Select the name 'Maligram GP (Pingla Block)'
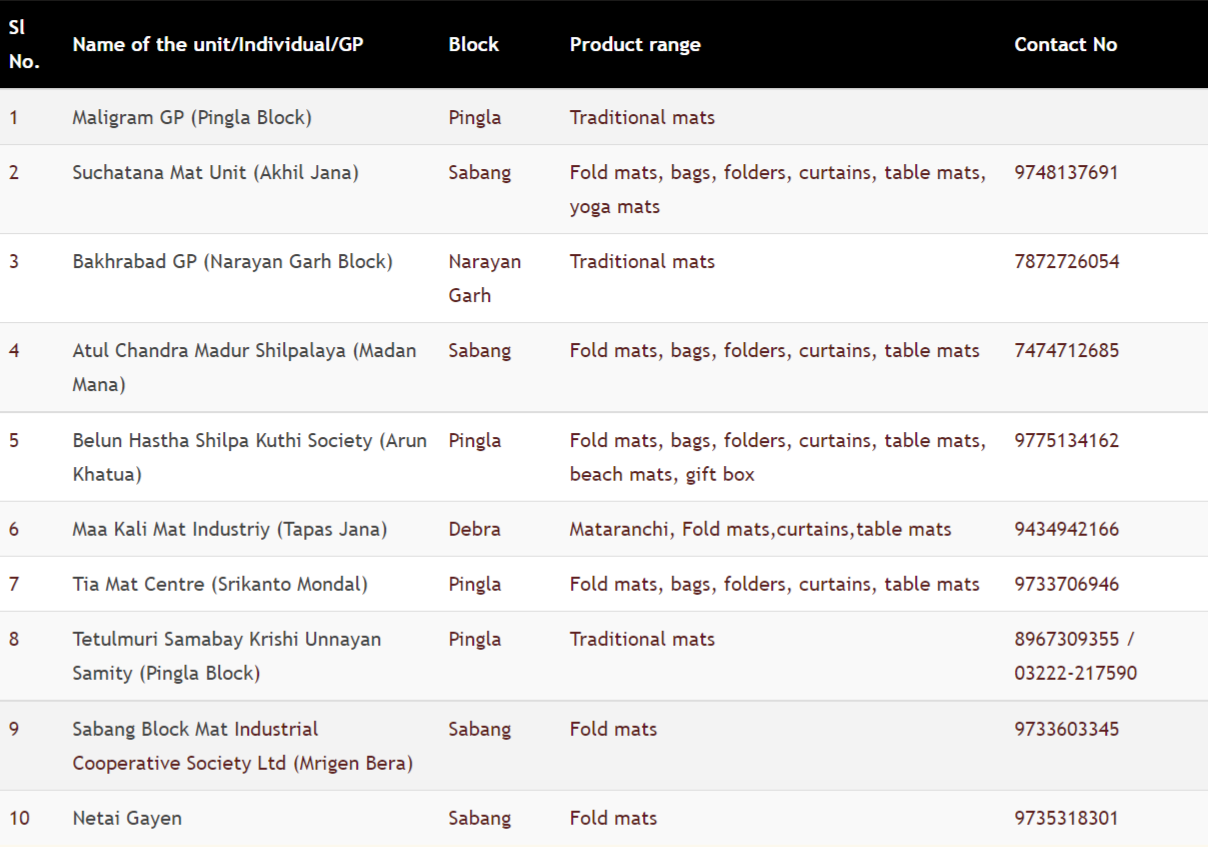 [x=192, y=117]
